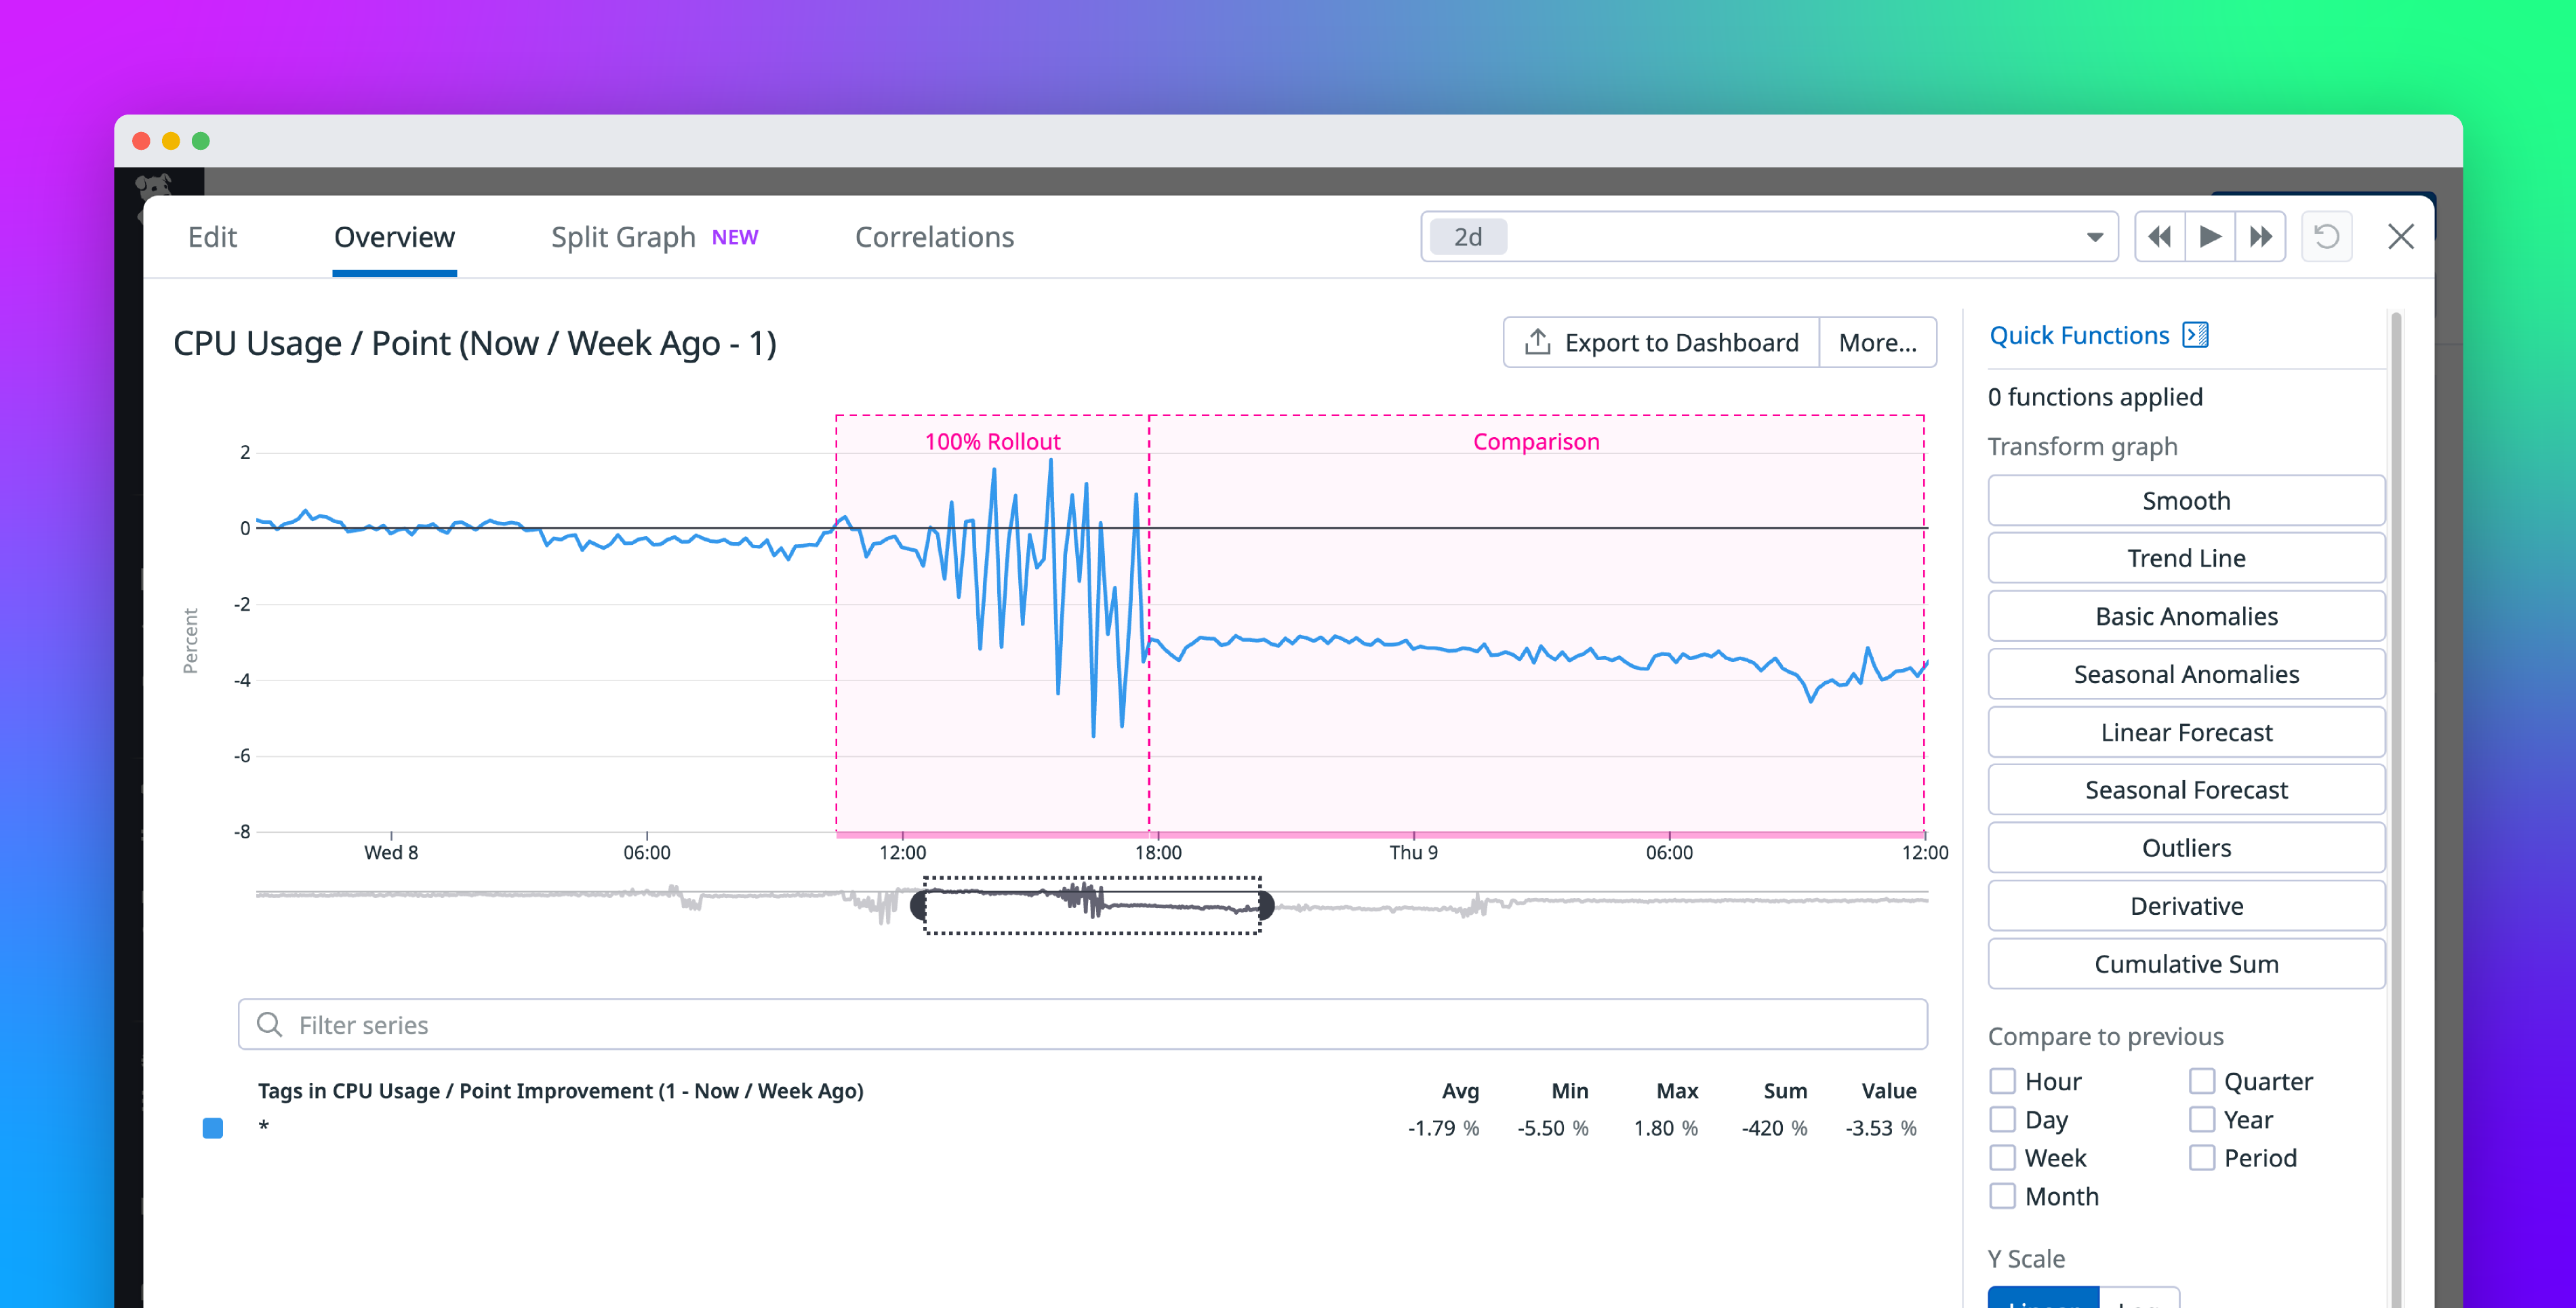Screen dimensions: 2576x1308
Task: Switch to the Correlations tab
Action: pos(934,237)
